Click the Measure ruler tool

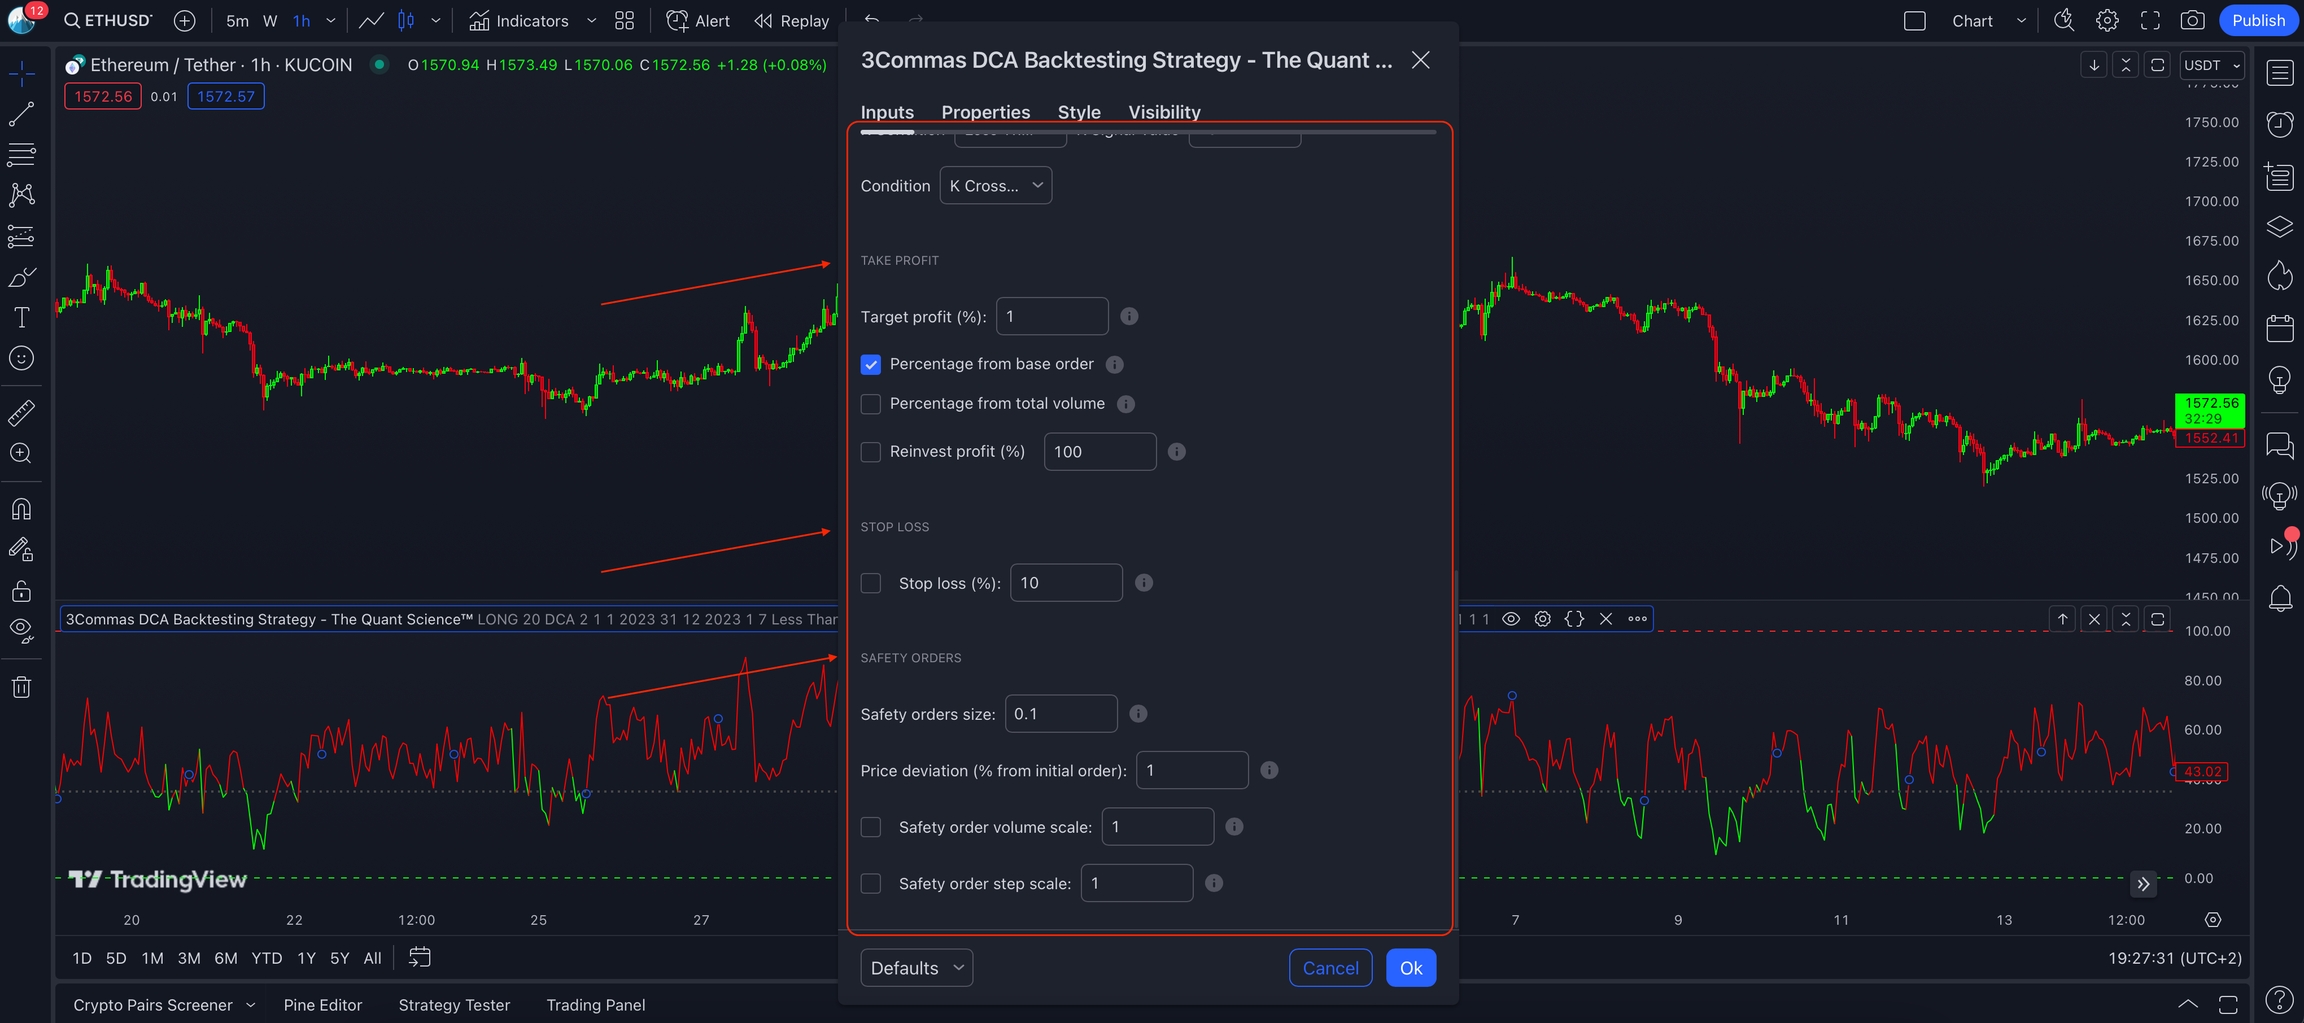click(21, 412)
